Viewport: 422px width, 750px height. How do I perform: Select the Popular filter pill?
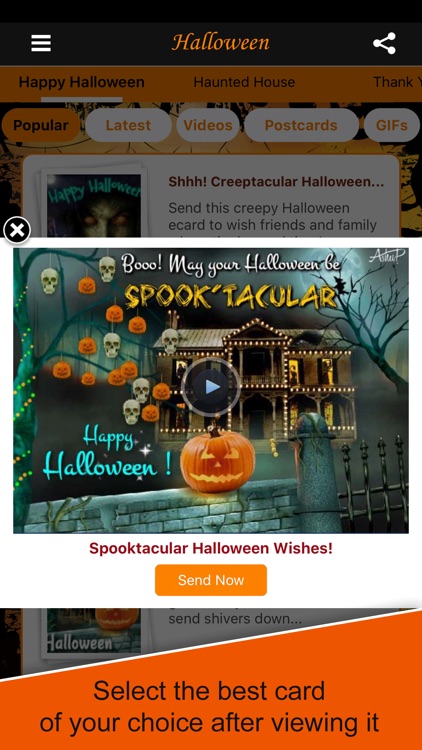coord(41,125)
